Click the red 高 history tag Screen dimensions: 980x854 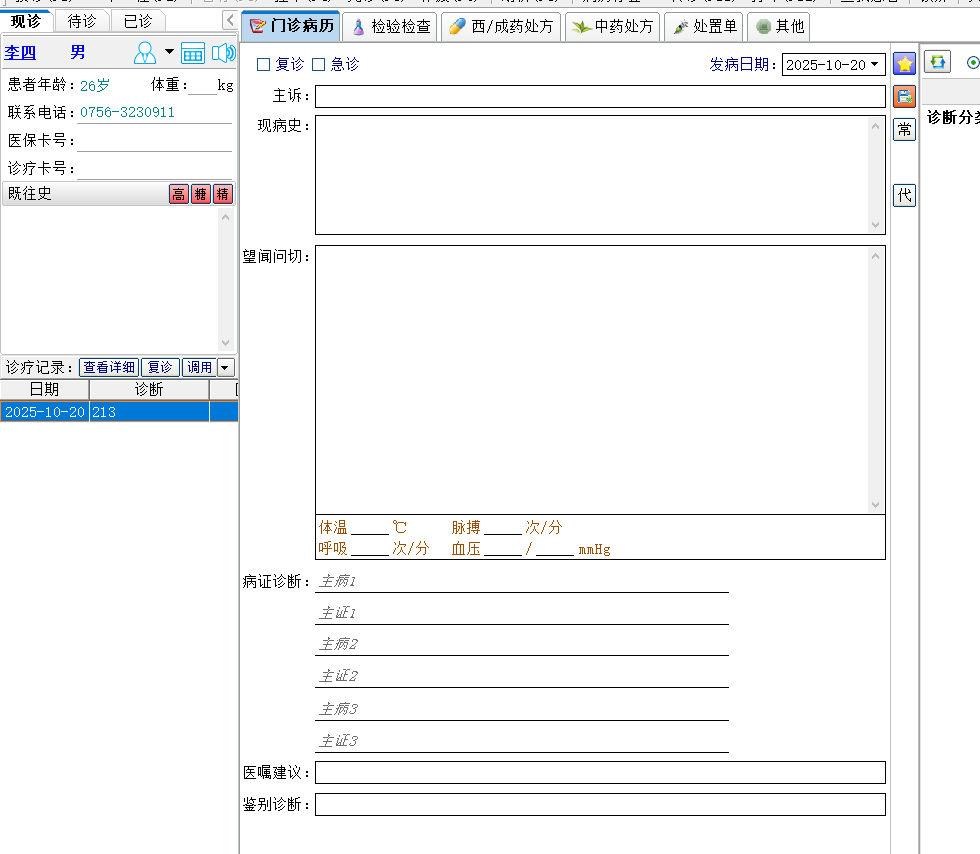tap(178, 194)
